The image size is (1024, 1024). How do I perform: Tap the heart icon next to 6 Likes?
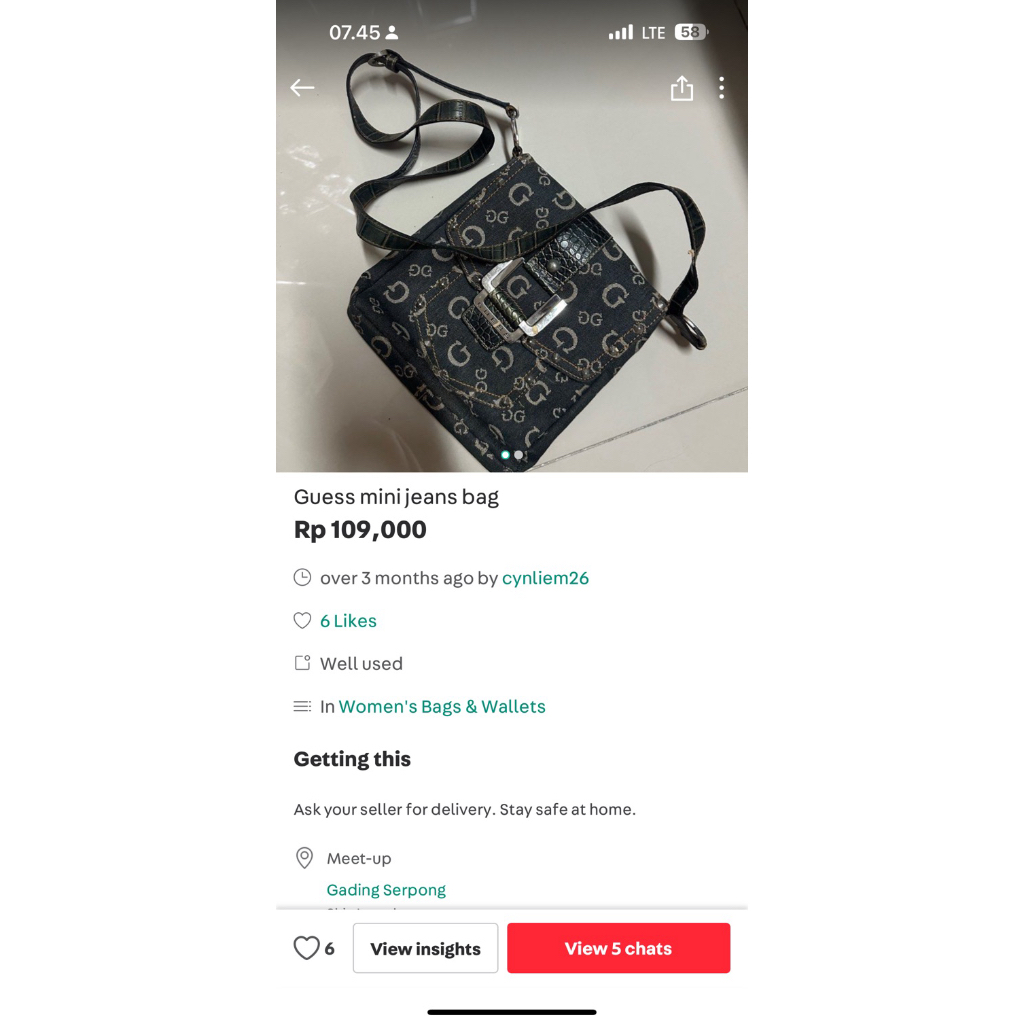[302, 620]
